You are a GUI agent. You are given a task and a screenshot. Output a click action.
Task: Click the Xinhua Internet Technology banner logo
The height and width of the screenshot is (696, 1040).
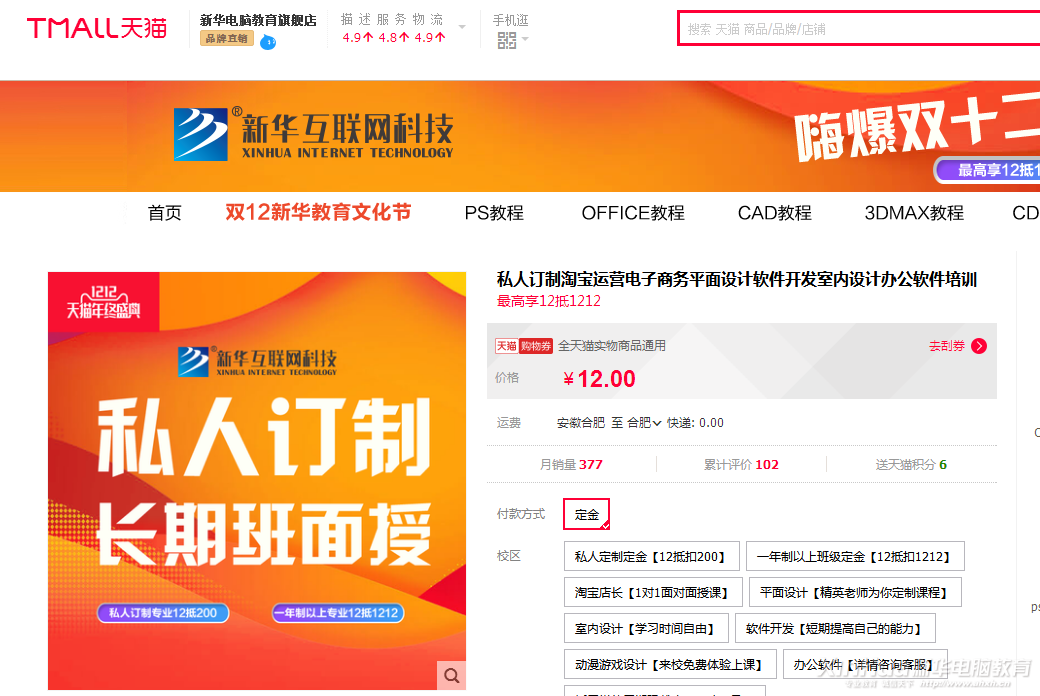point(313,134)
